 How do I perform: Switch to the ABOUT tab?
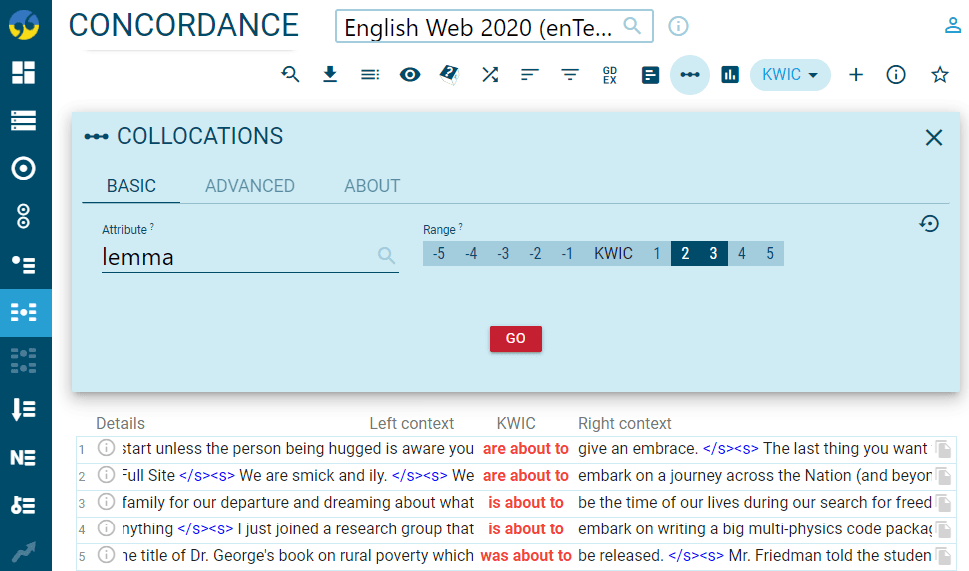click(x=372, y=186)
